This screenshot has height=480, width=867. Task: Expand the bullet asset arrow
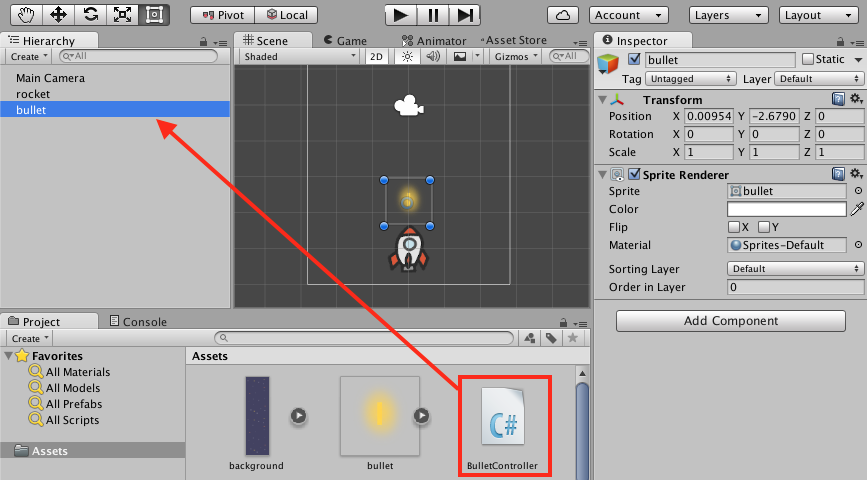421,415
